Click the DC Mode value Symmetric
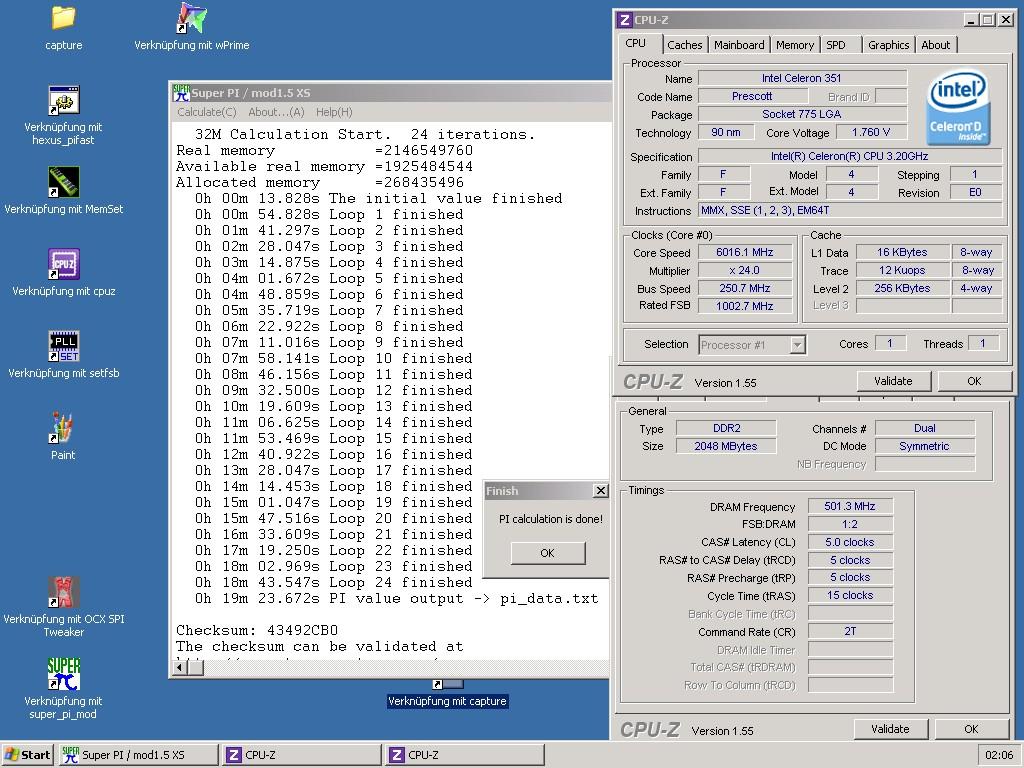The height and width of the screenshot is (768, 1024). pyautogui.click(x=925, y=446)
